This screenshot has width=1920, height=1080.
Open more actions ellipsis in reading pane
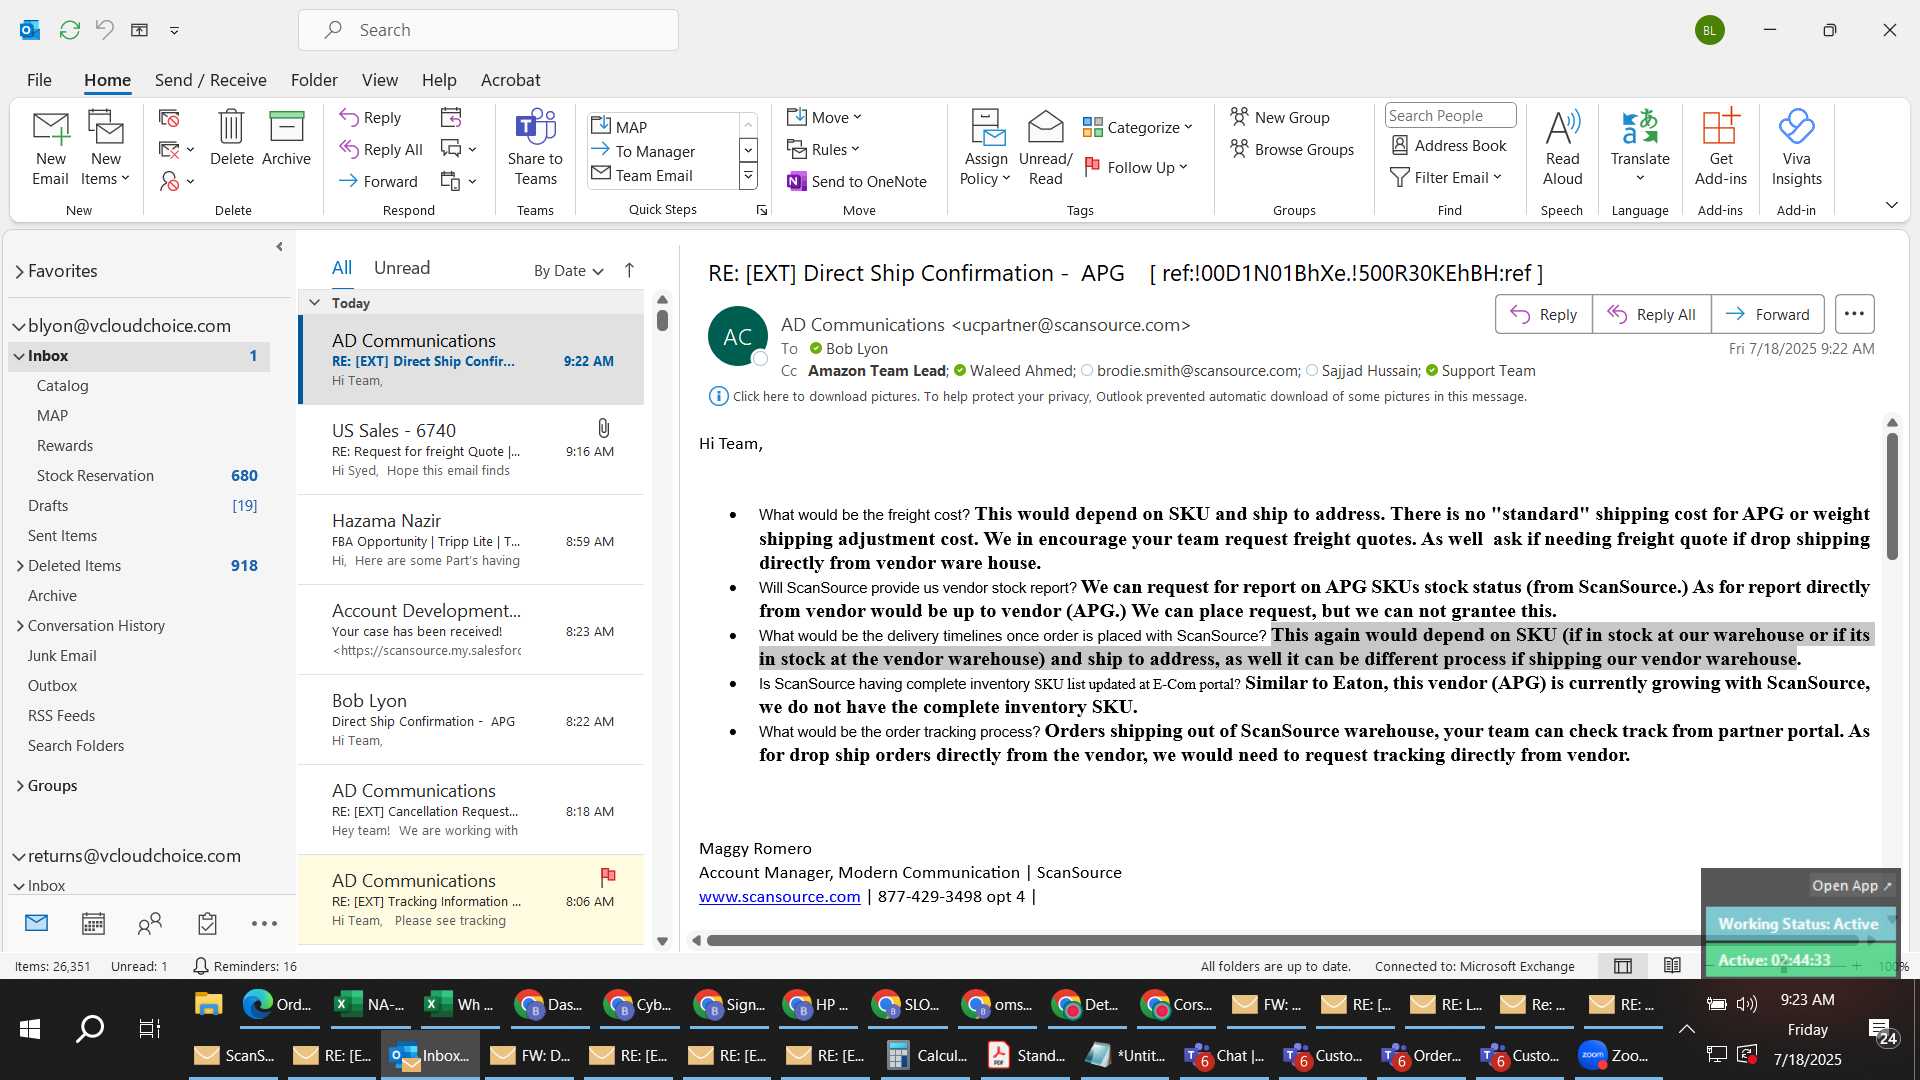point(1854,314)
